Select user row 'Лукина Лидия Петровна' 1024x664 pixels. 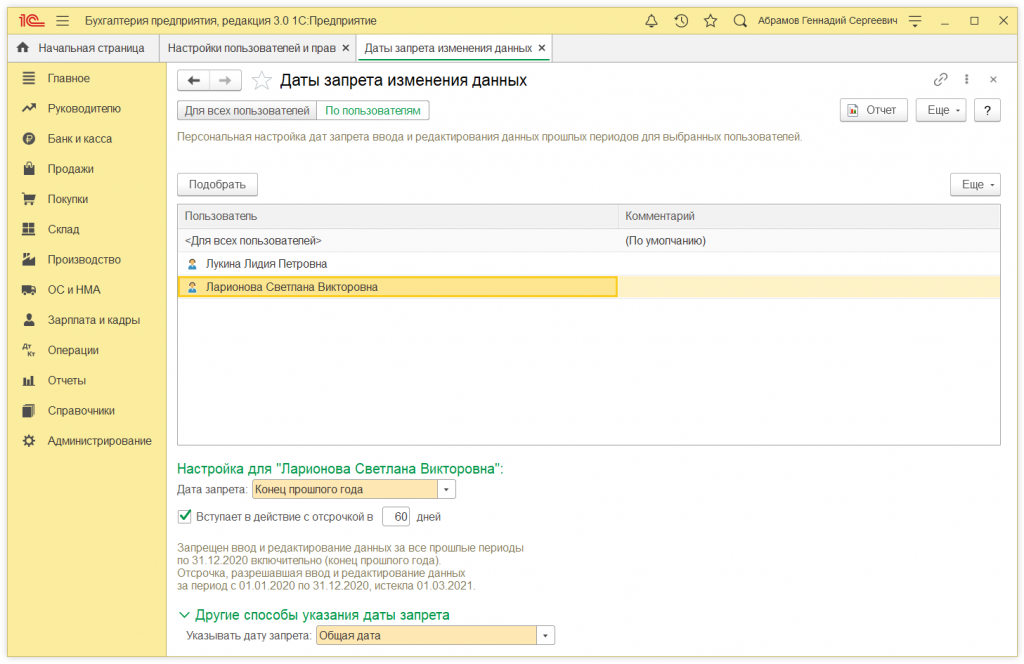tap(266, 264)
